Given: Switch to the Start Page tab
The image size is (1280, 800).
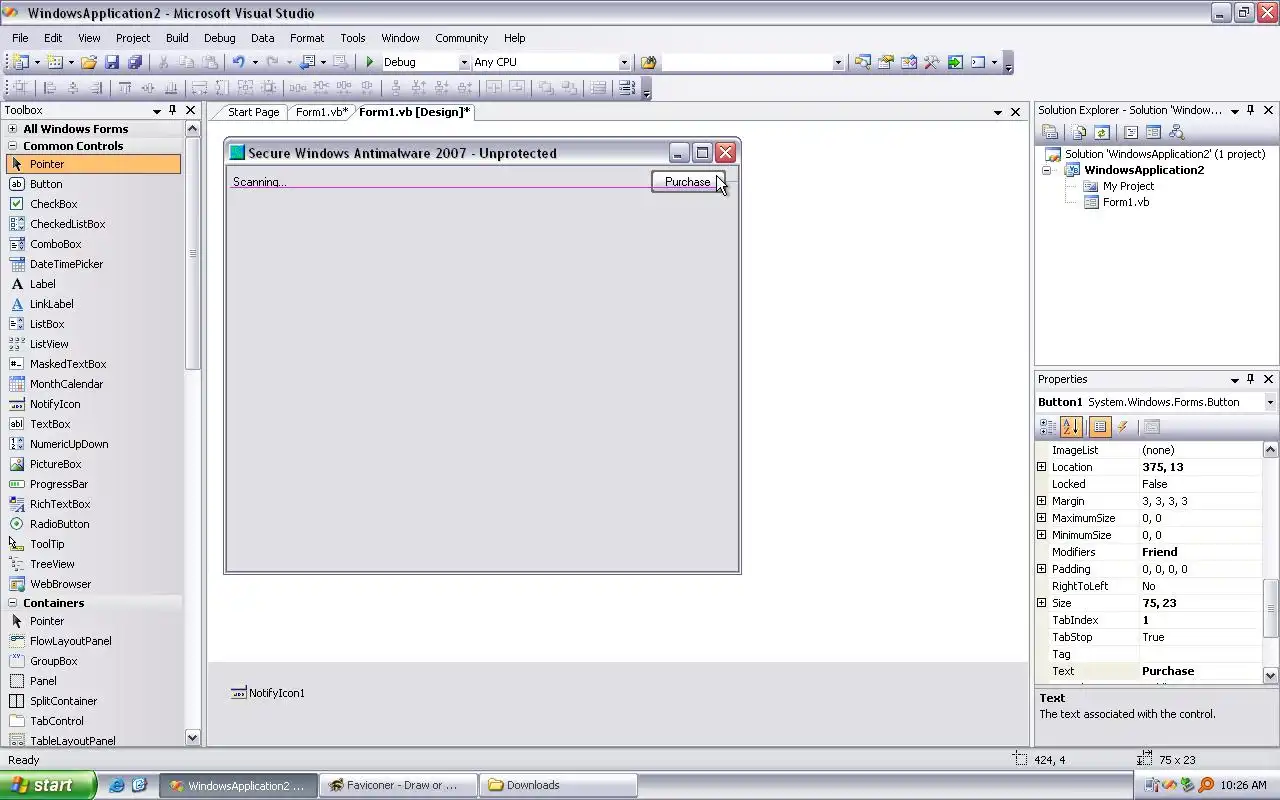Looking at the screenshot, I should (253, 112).
